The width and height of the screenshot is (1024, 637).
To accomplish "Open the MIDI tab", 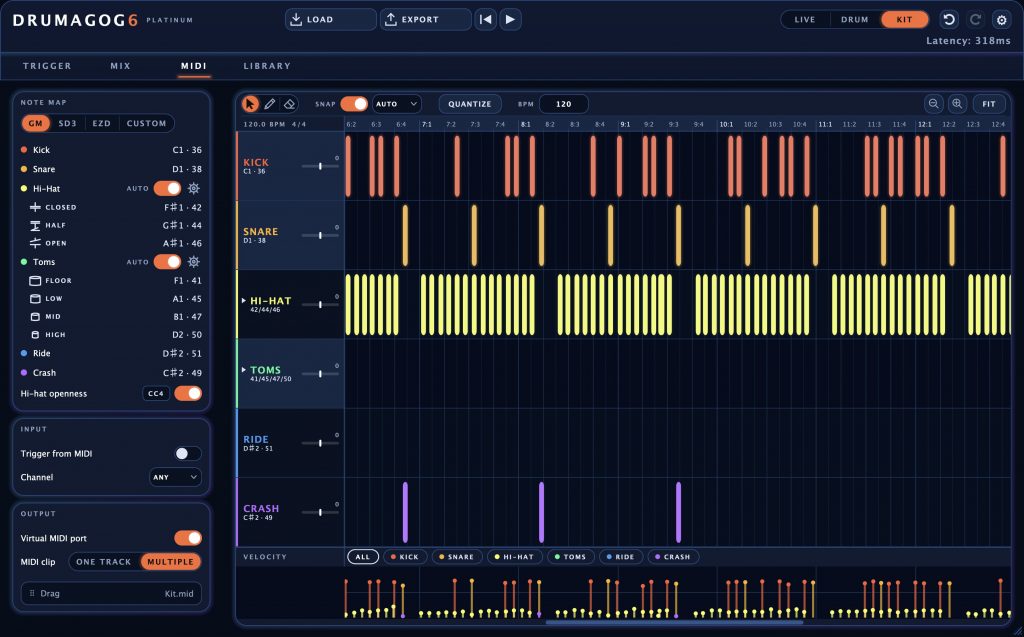I will coord(193,66).
